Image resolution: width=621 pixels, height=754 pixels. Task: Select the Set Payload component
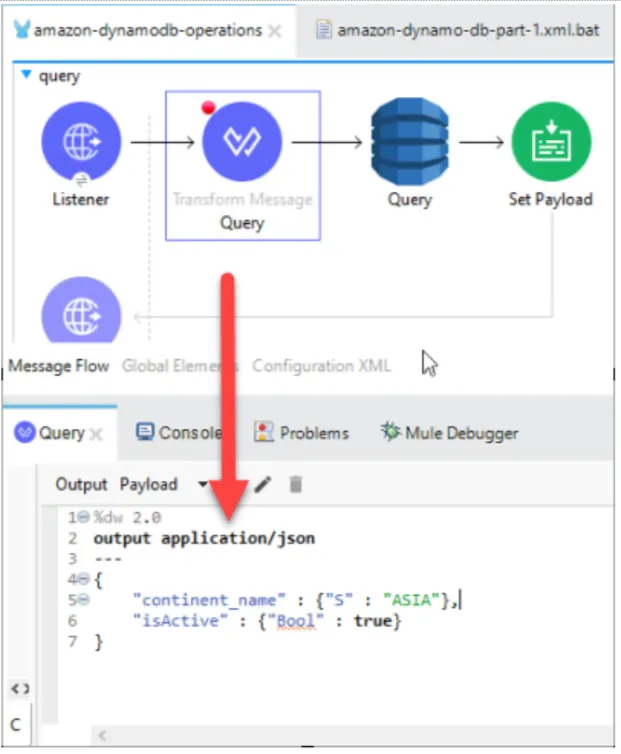pos(551,141)
